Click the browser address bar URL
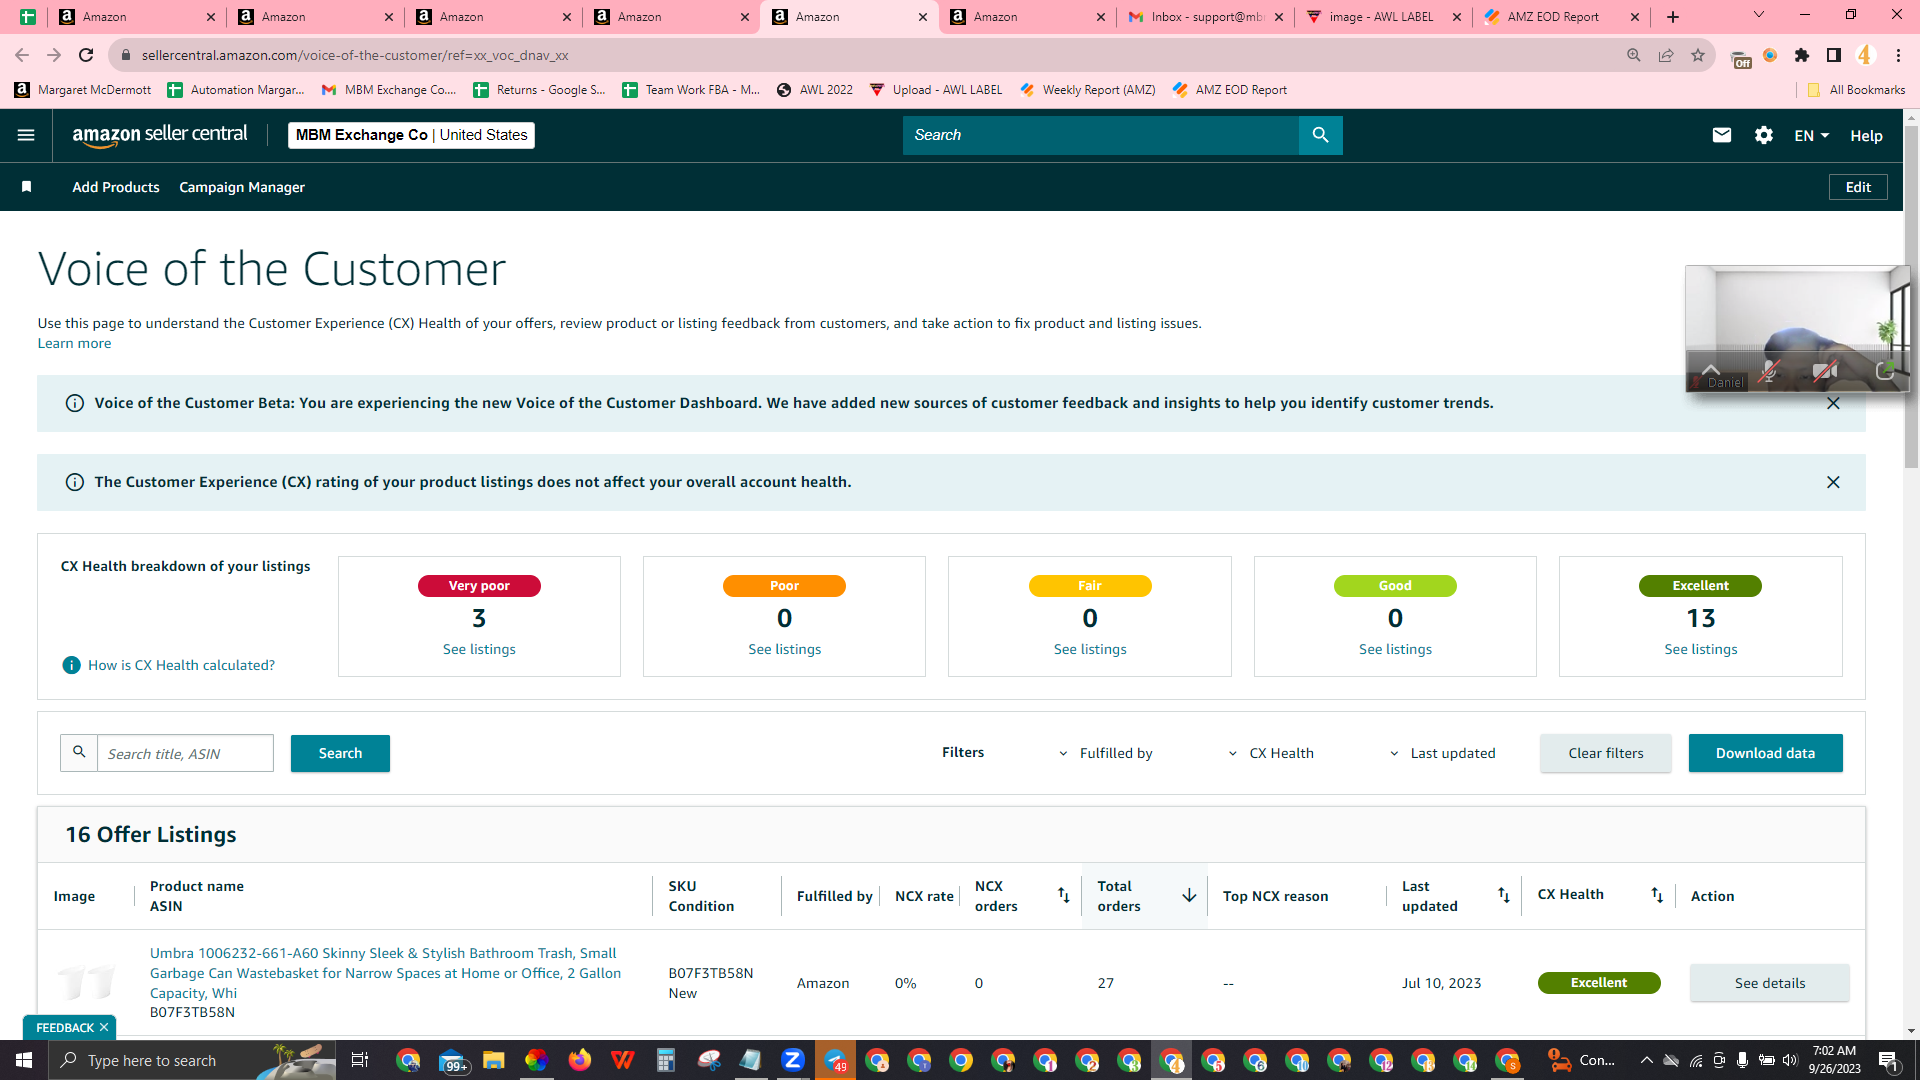 coord(355,55)
